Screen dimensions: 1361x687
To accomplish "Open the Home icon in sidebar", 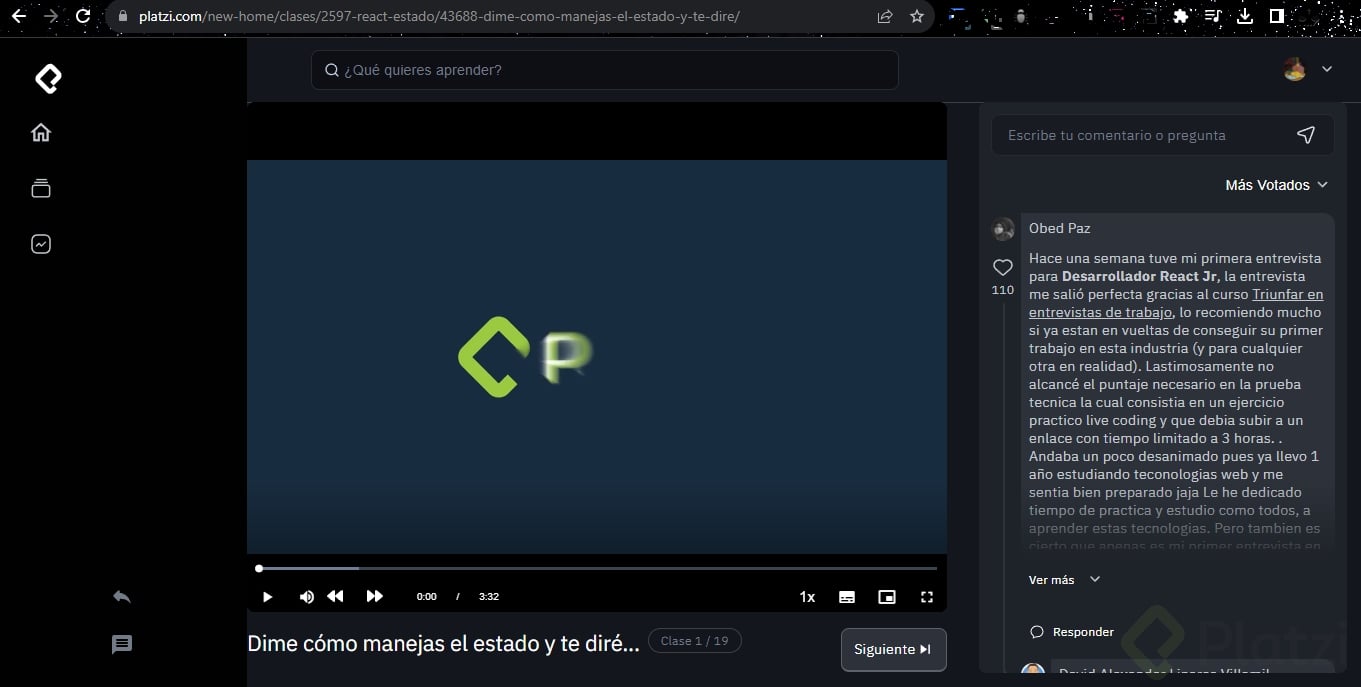I will pos(41,132).
